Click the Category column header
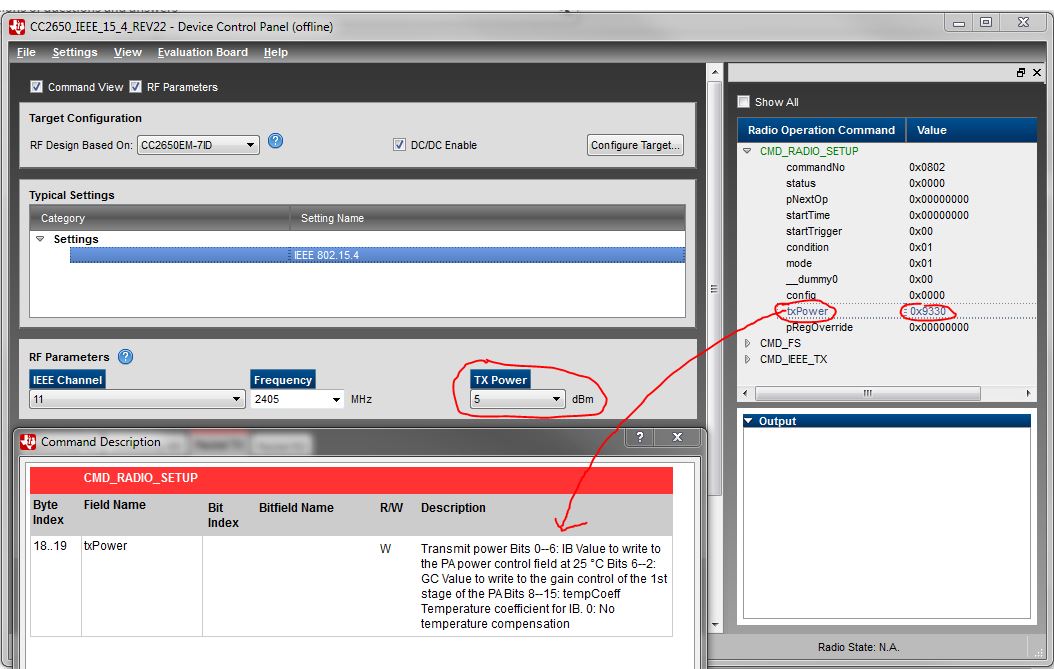The width and height of the screenshot is (1054, 669). pyautogui.click(x=160, y=218)
